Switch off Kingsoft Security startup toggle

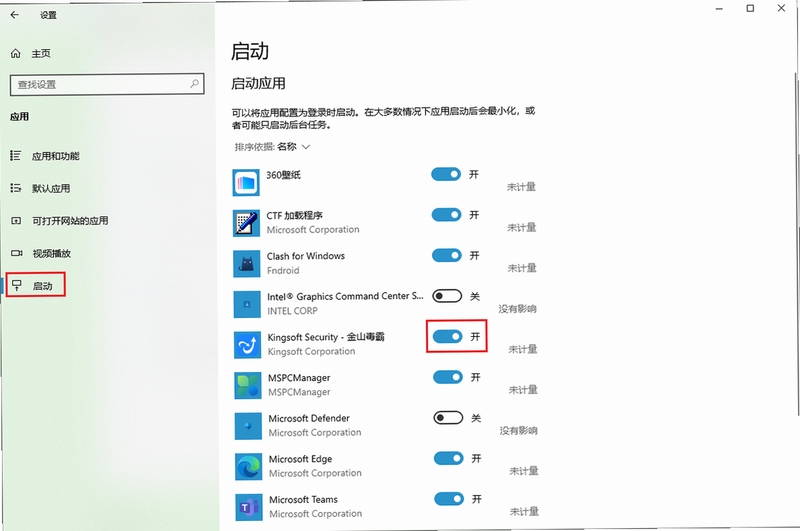coord(447,336)
